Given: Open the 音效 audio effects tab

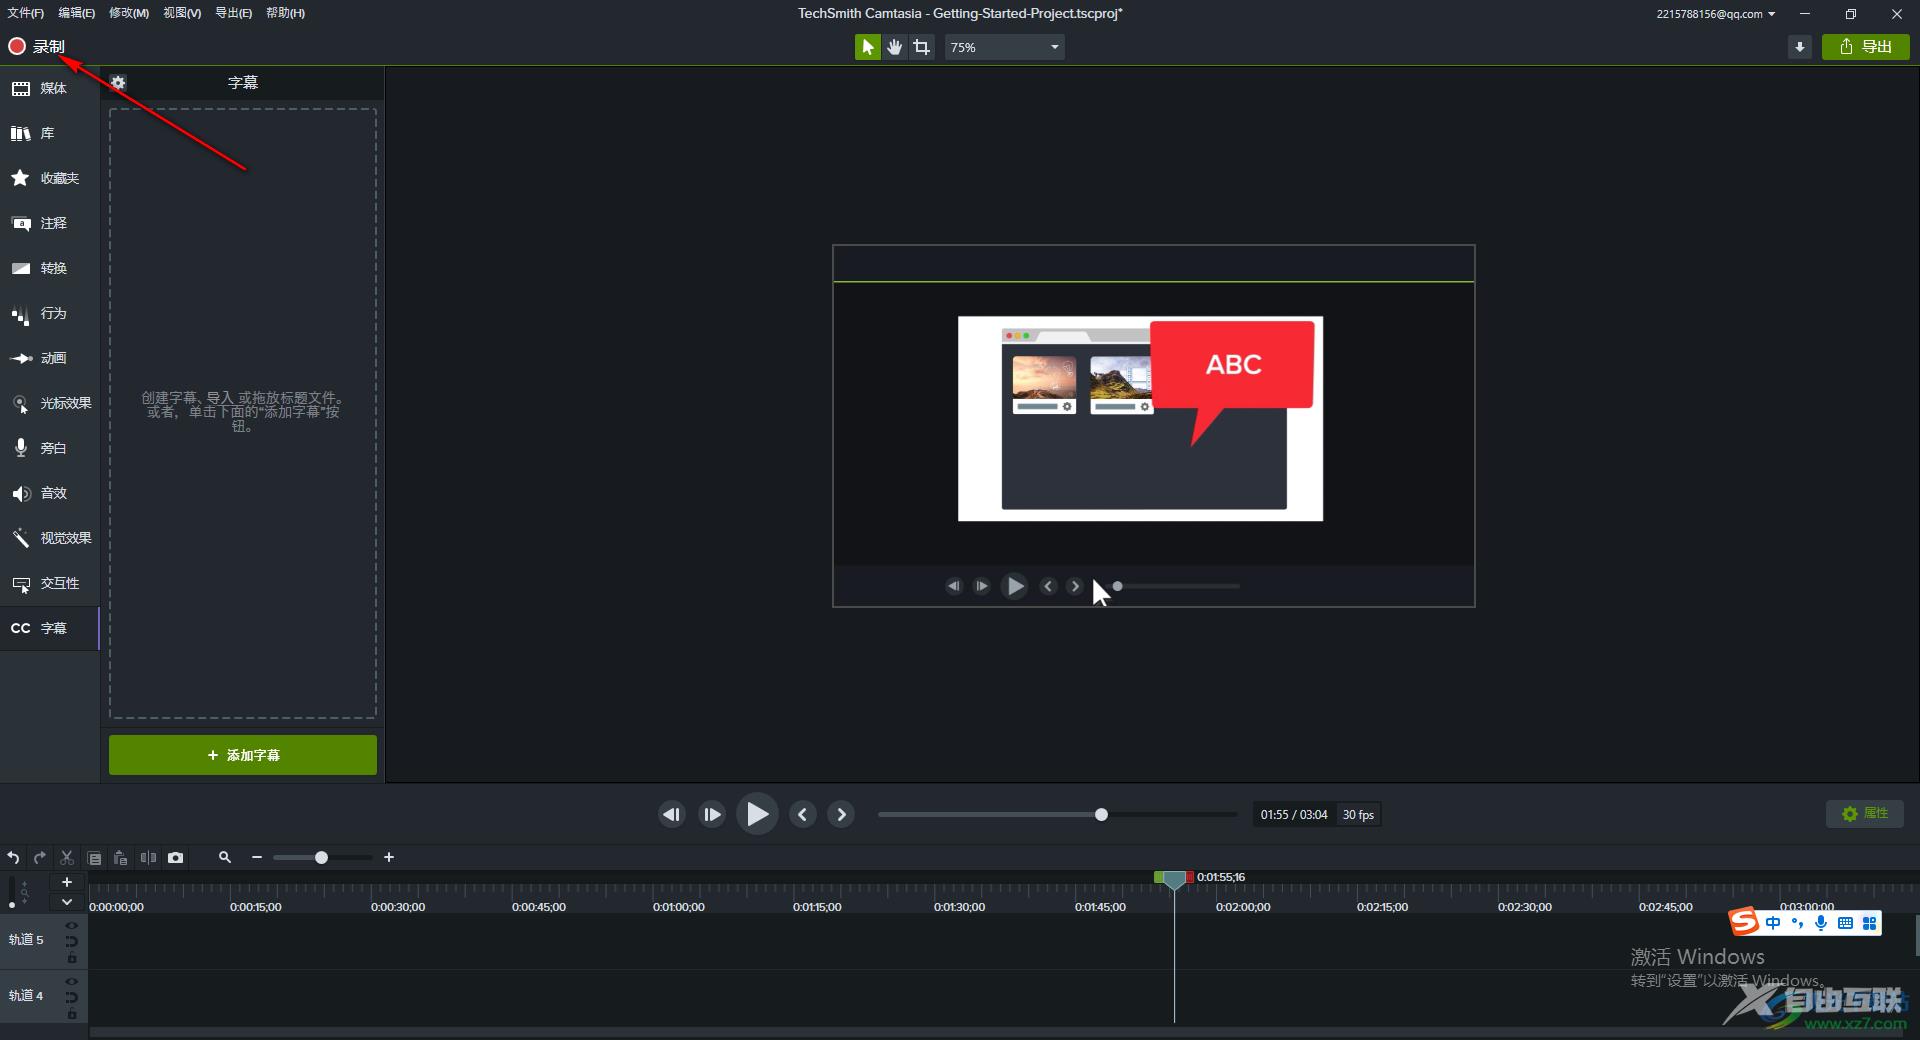Looking at the screenshot, I should tap(50, 493).
